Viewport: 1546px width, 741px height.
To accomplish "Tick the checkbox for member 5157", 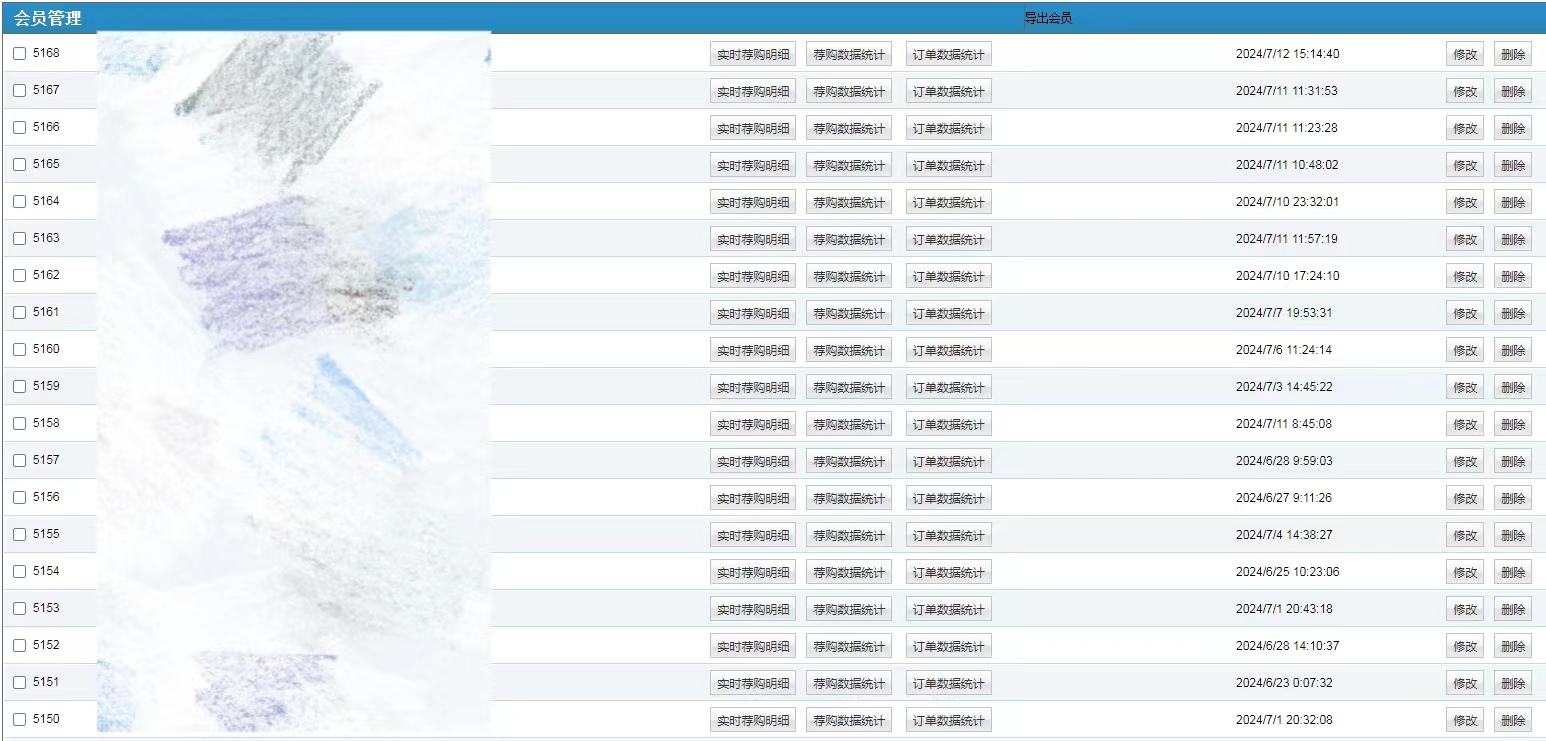I will [19, 461].
